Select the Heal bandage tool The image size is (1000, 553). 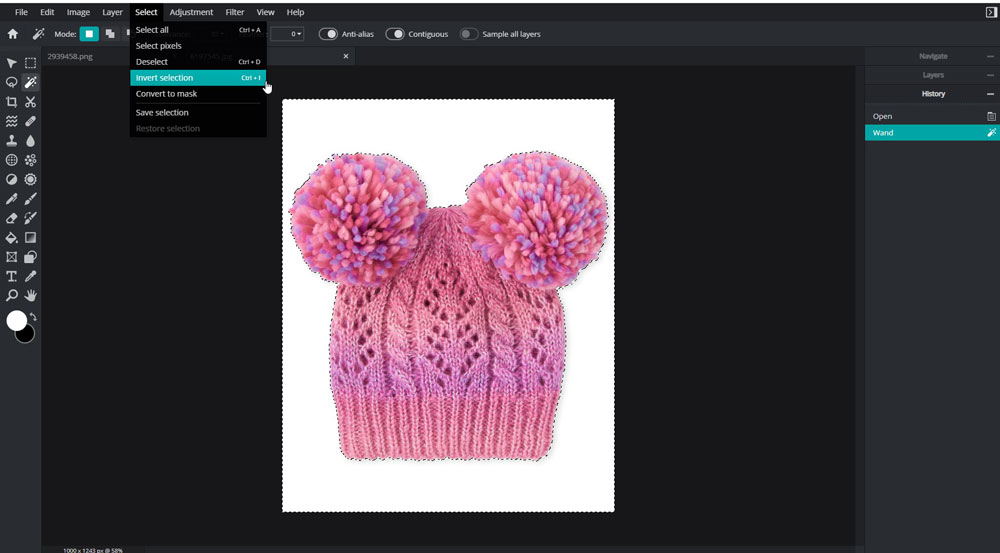click(x=31, y=121)
